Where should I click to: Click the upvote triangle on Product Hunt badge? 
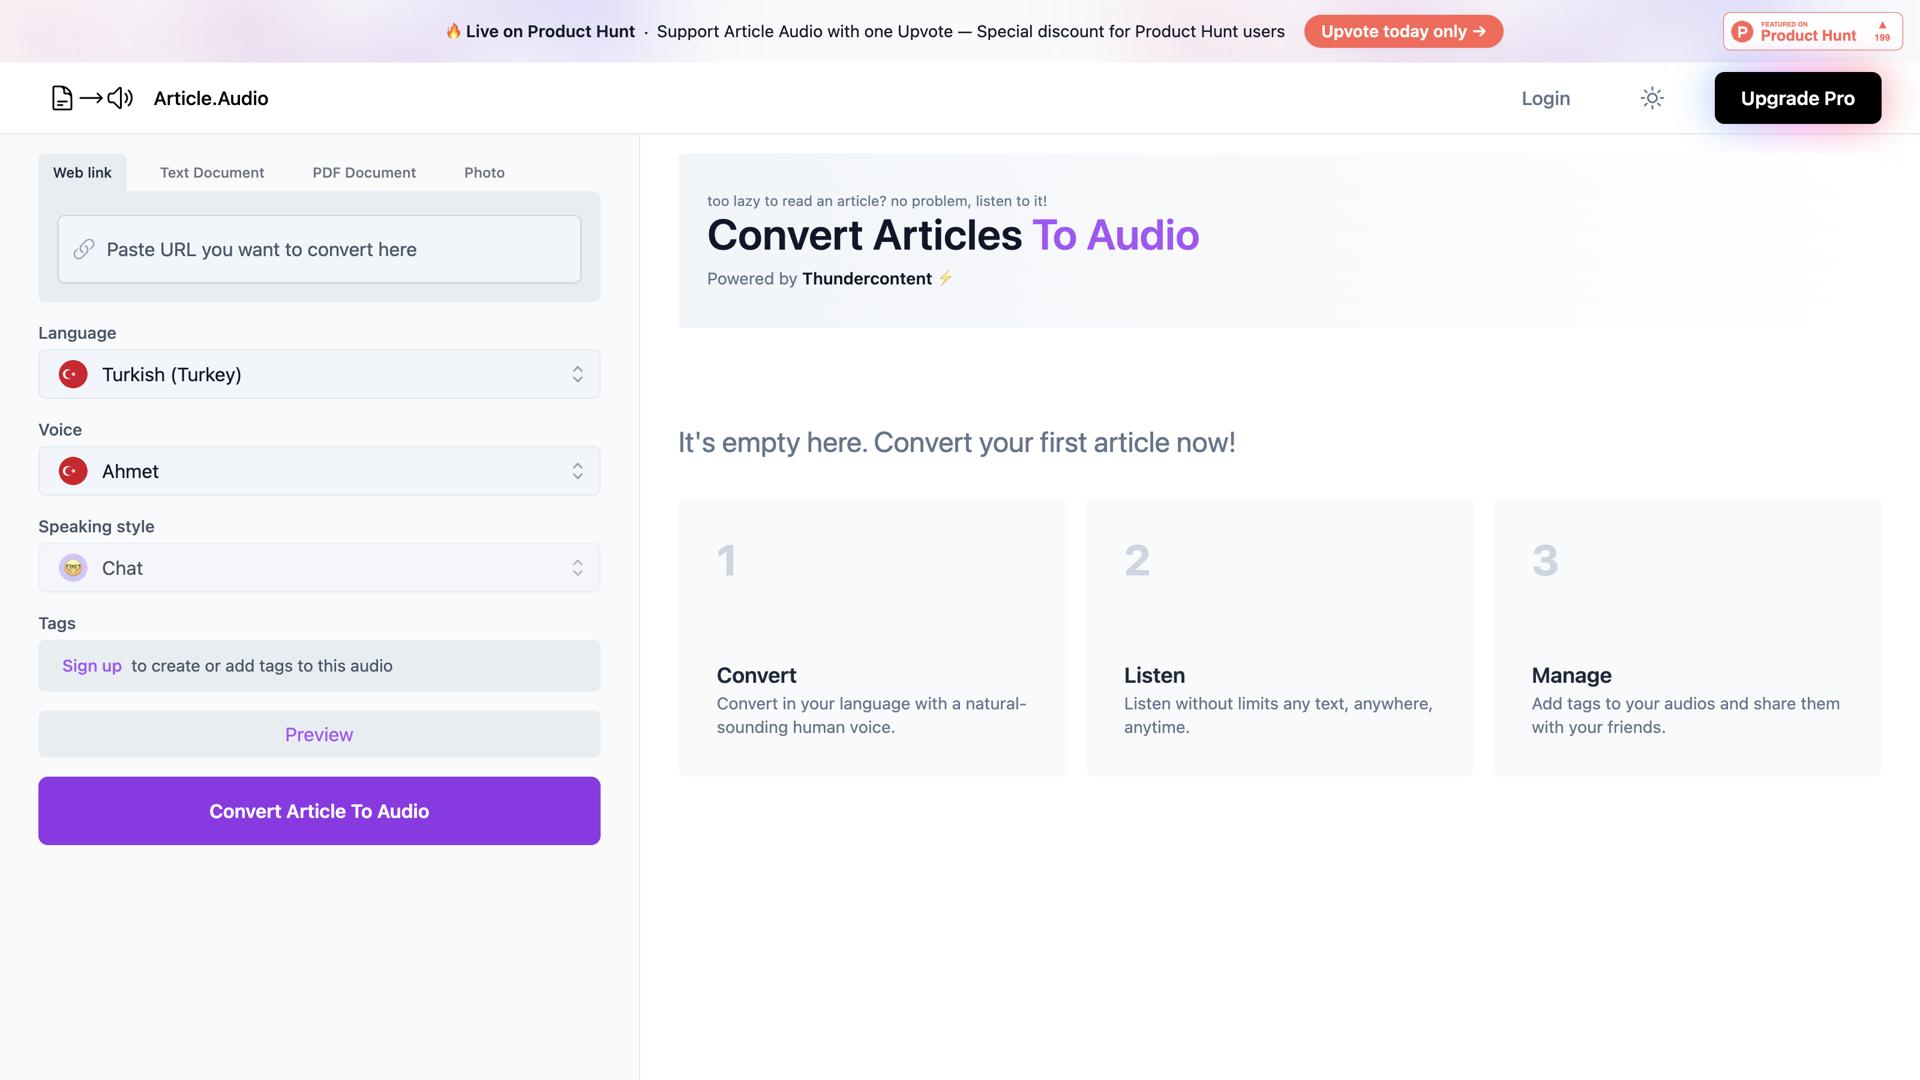(1884, 25)
